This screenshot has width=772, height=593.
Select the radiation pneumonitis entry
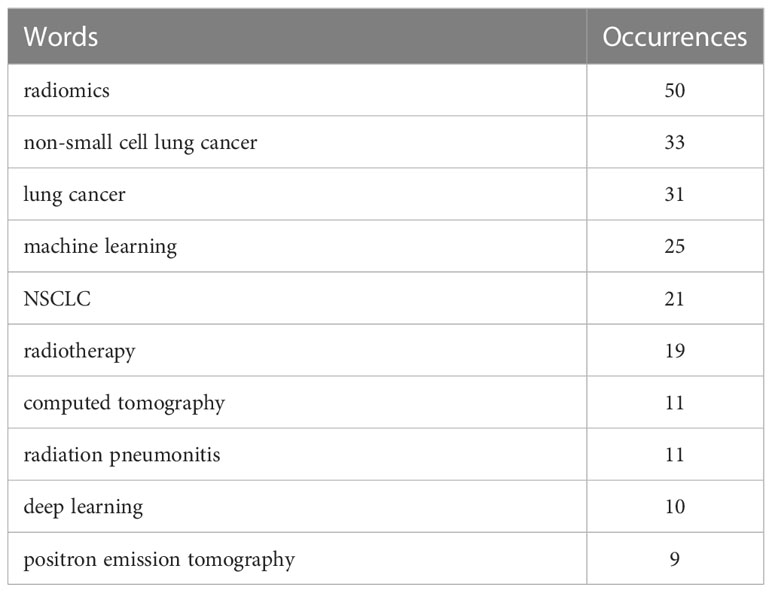pos(122,455)
